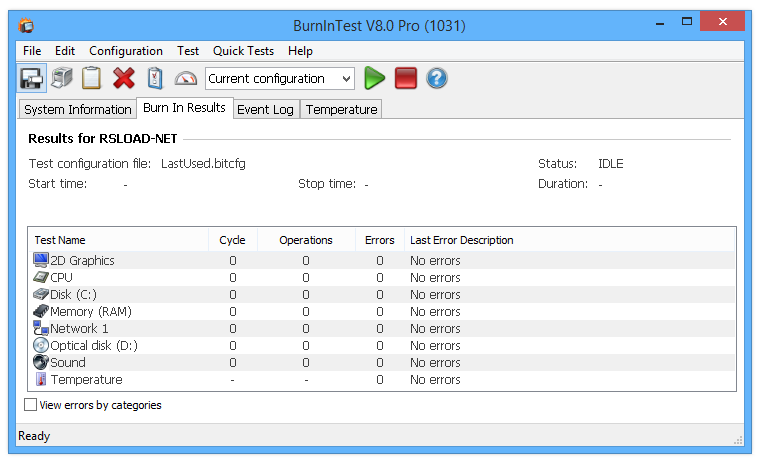Click No errors text in CPU row
769x463 pixels.
pyautogui.click(x=435, y=278)
